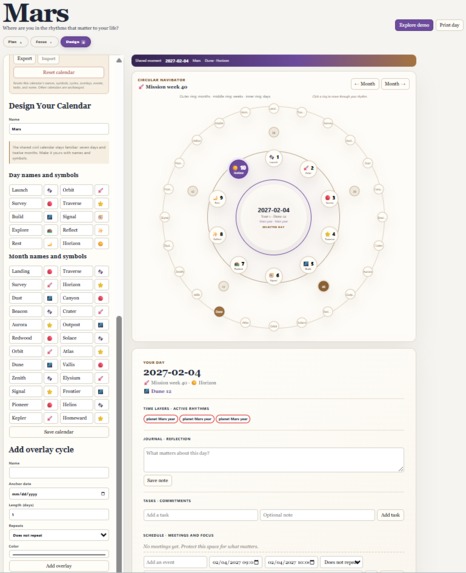Click the Crater month rocket symbol

coord(101,311)
